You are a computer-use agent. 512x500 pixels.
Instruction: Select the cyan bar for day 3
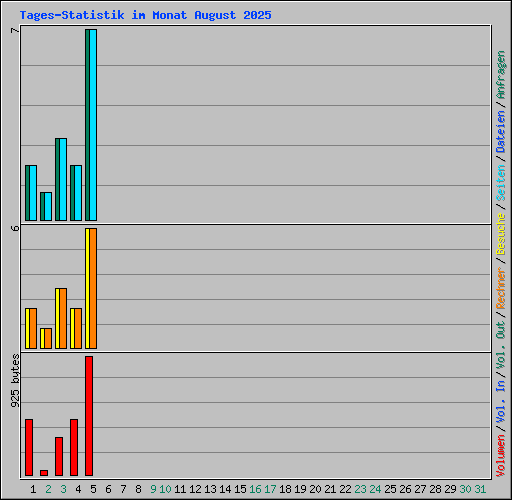coord(63,179)
